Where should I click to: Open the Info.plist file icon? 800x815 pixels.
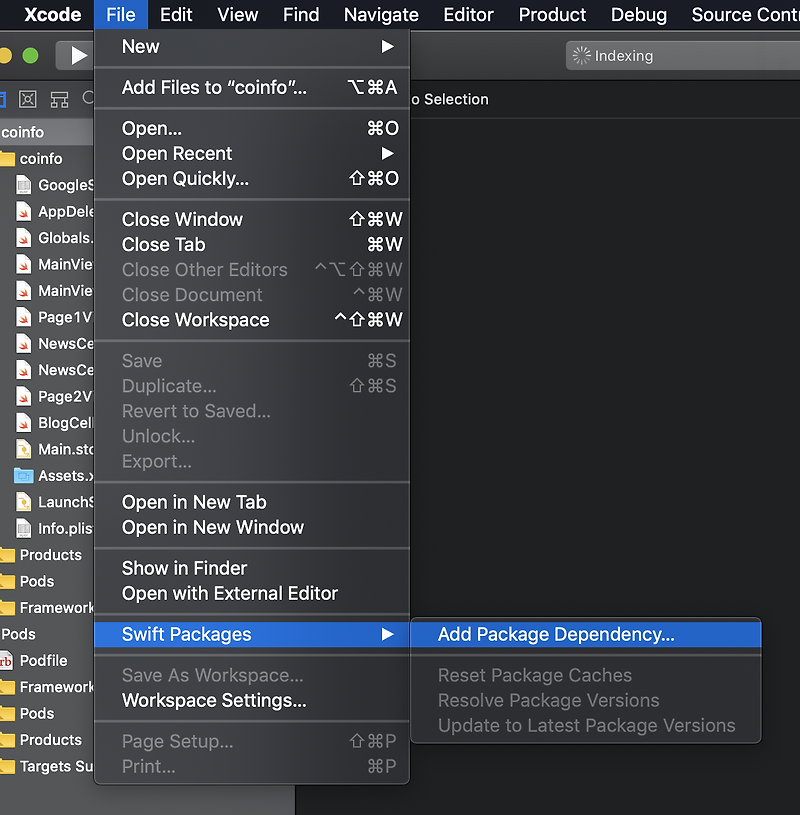24,528
